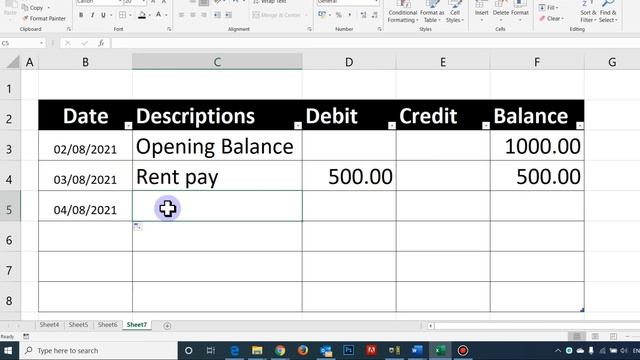Open the Font Color dropdown arrow

[x=166, y=16]
